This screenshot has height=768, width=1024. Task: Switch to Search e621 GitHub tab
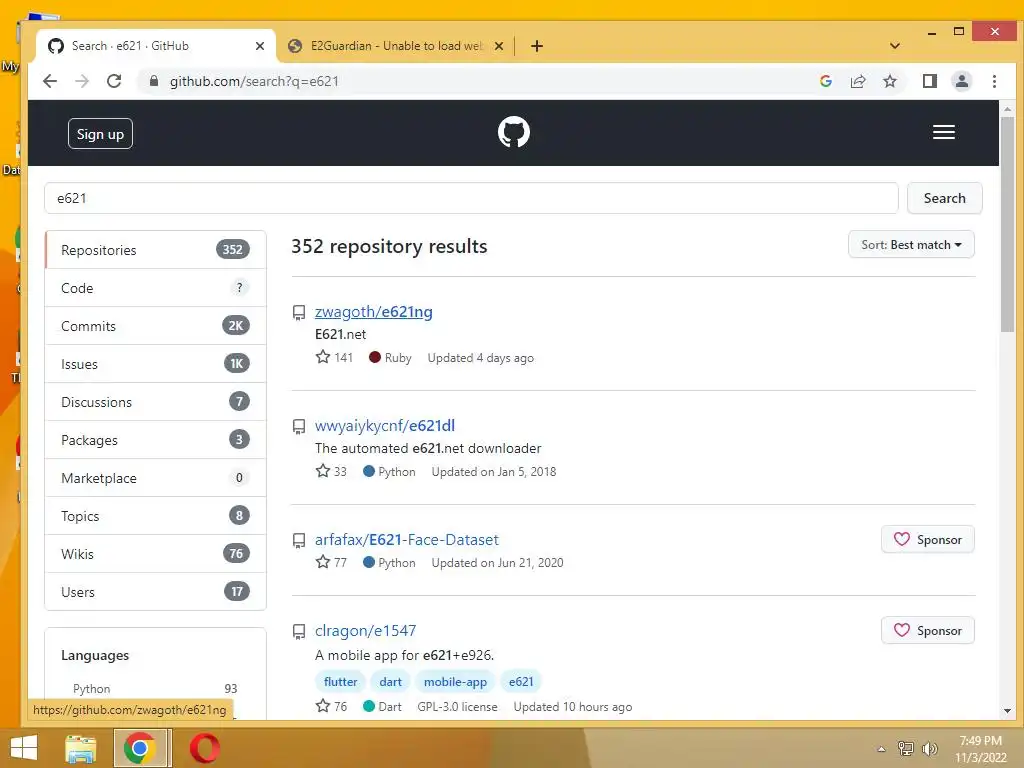(x=155, y=46)
